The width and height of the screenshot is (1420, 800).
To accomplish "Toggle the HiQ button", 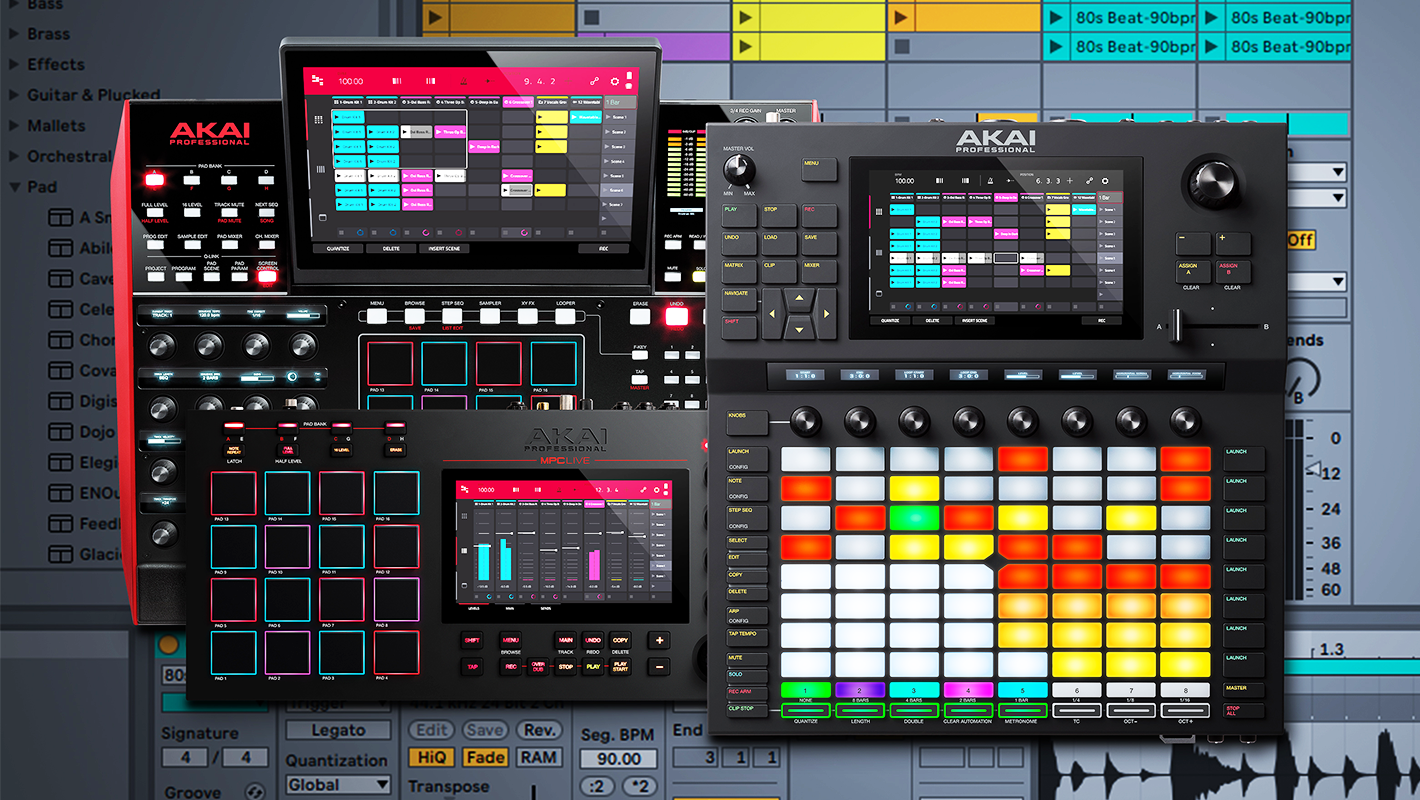I will click(x=432, y=757).
